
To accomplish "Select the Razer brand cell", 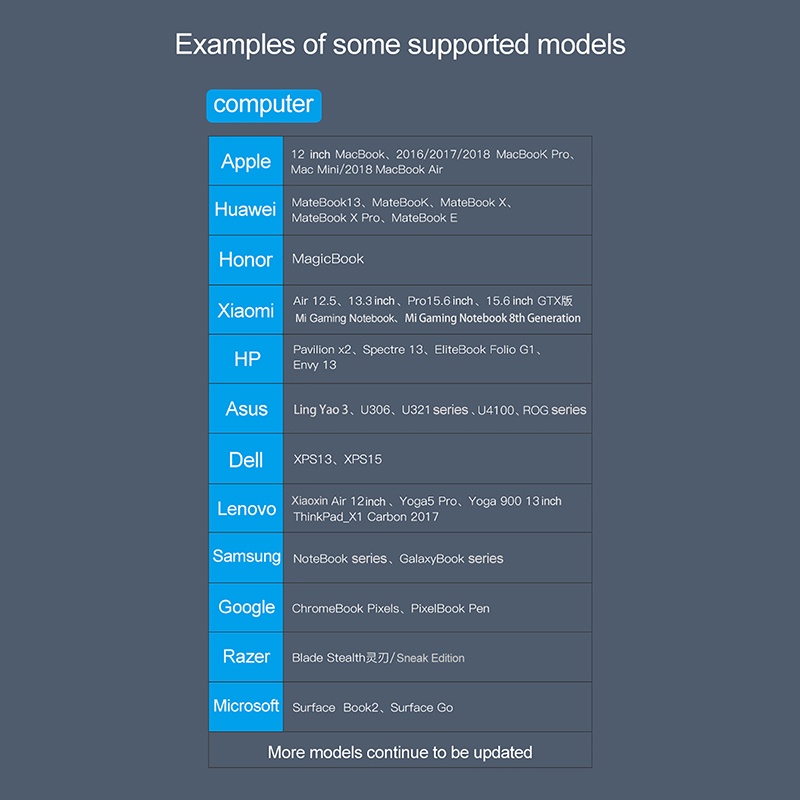I will click(246, 657).
